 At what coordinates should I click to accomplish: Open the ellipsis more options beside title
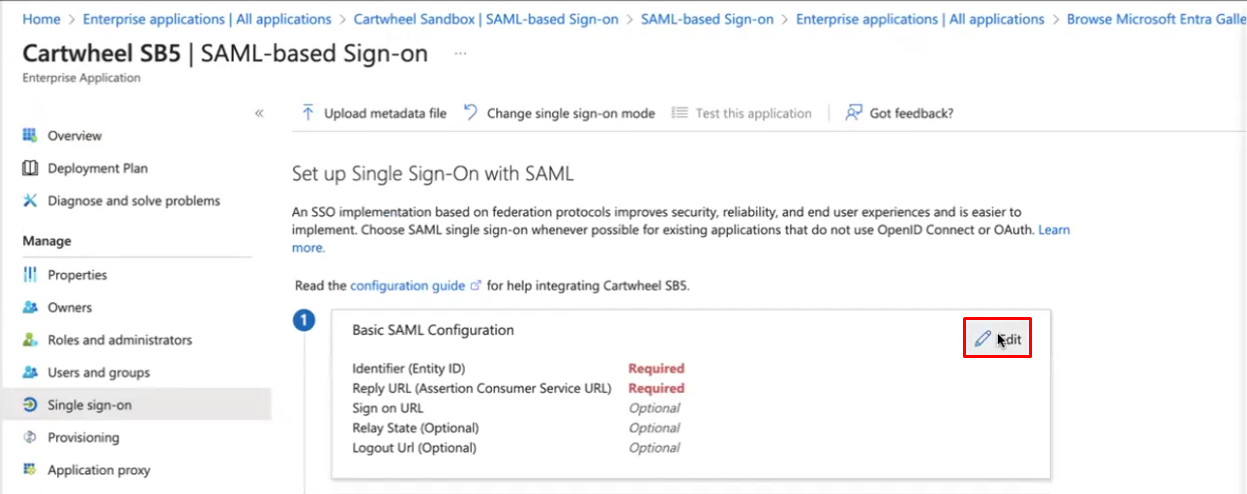[x=461, y=54]
